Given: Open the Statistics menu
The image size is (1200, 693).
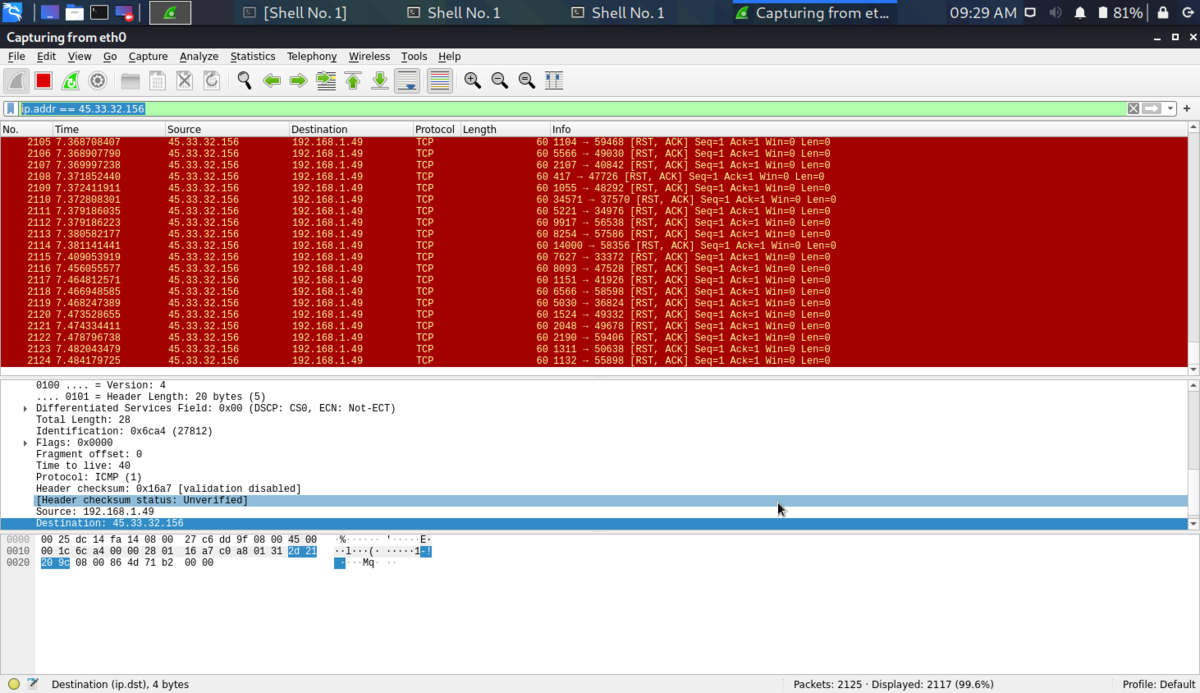Looking at the screenshot, I should [253, 57].
